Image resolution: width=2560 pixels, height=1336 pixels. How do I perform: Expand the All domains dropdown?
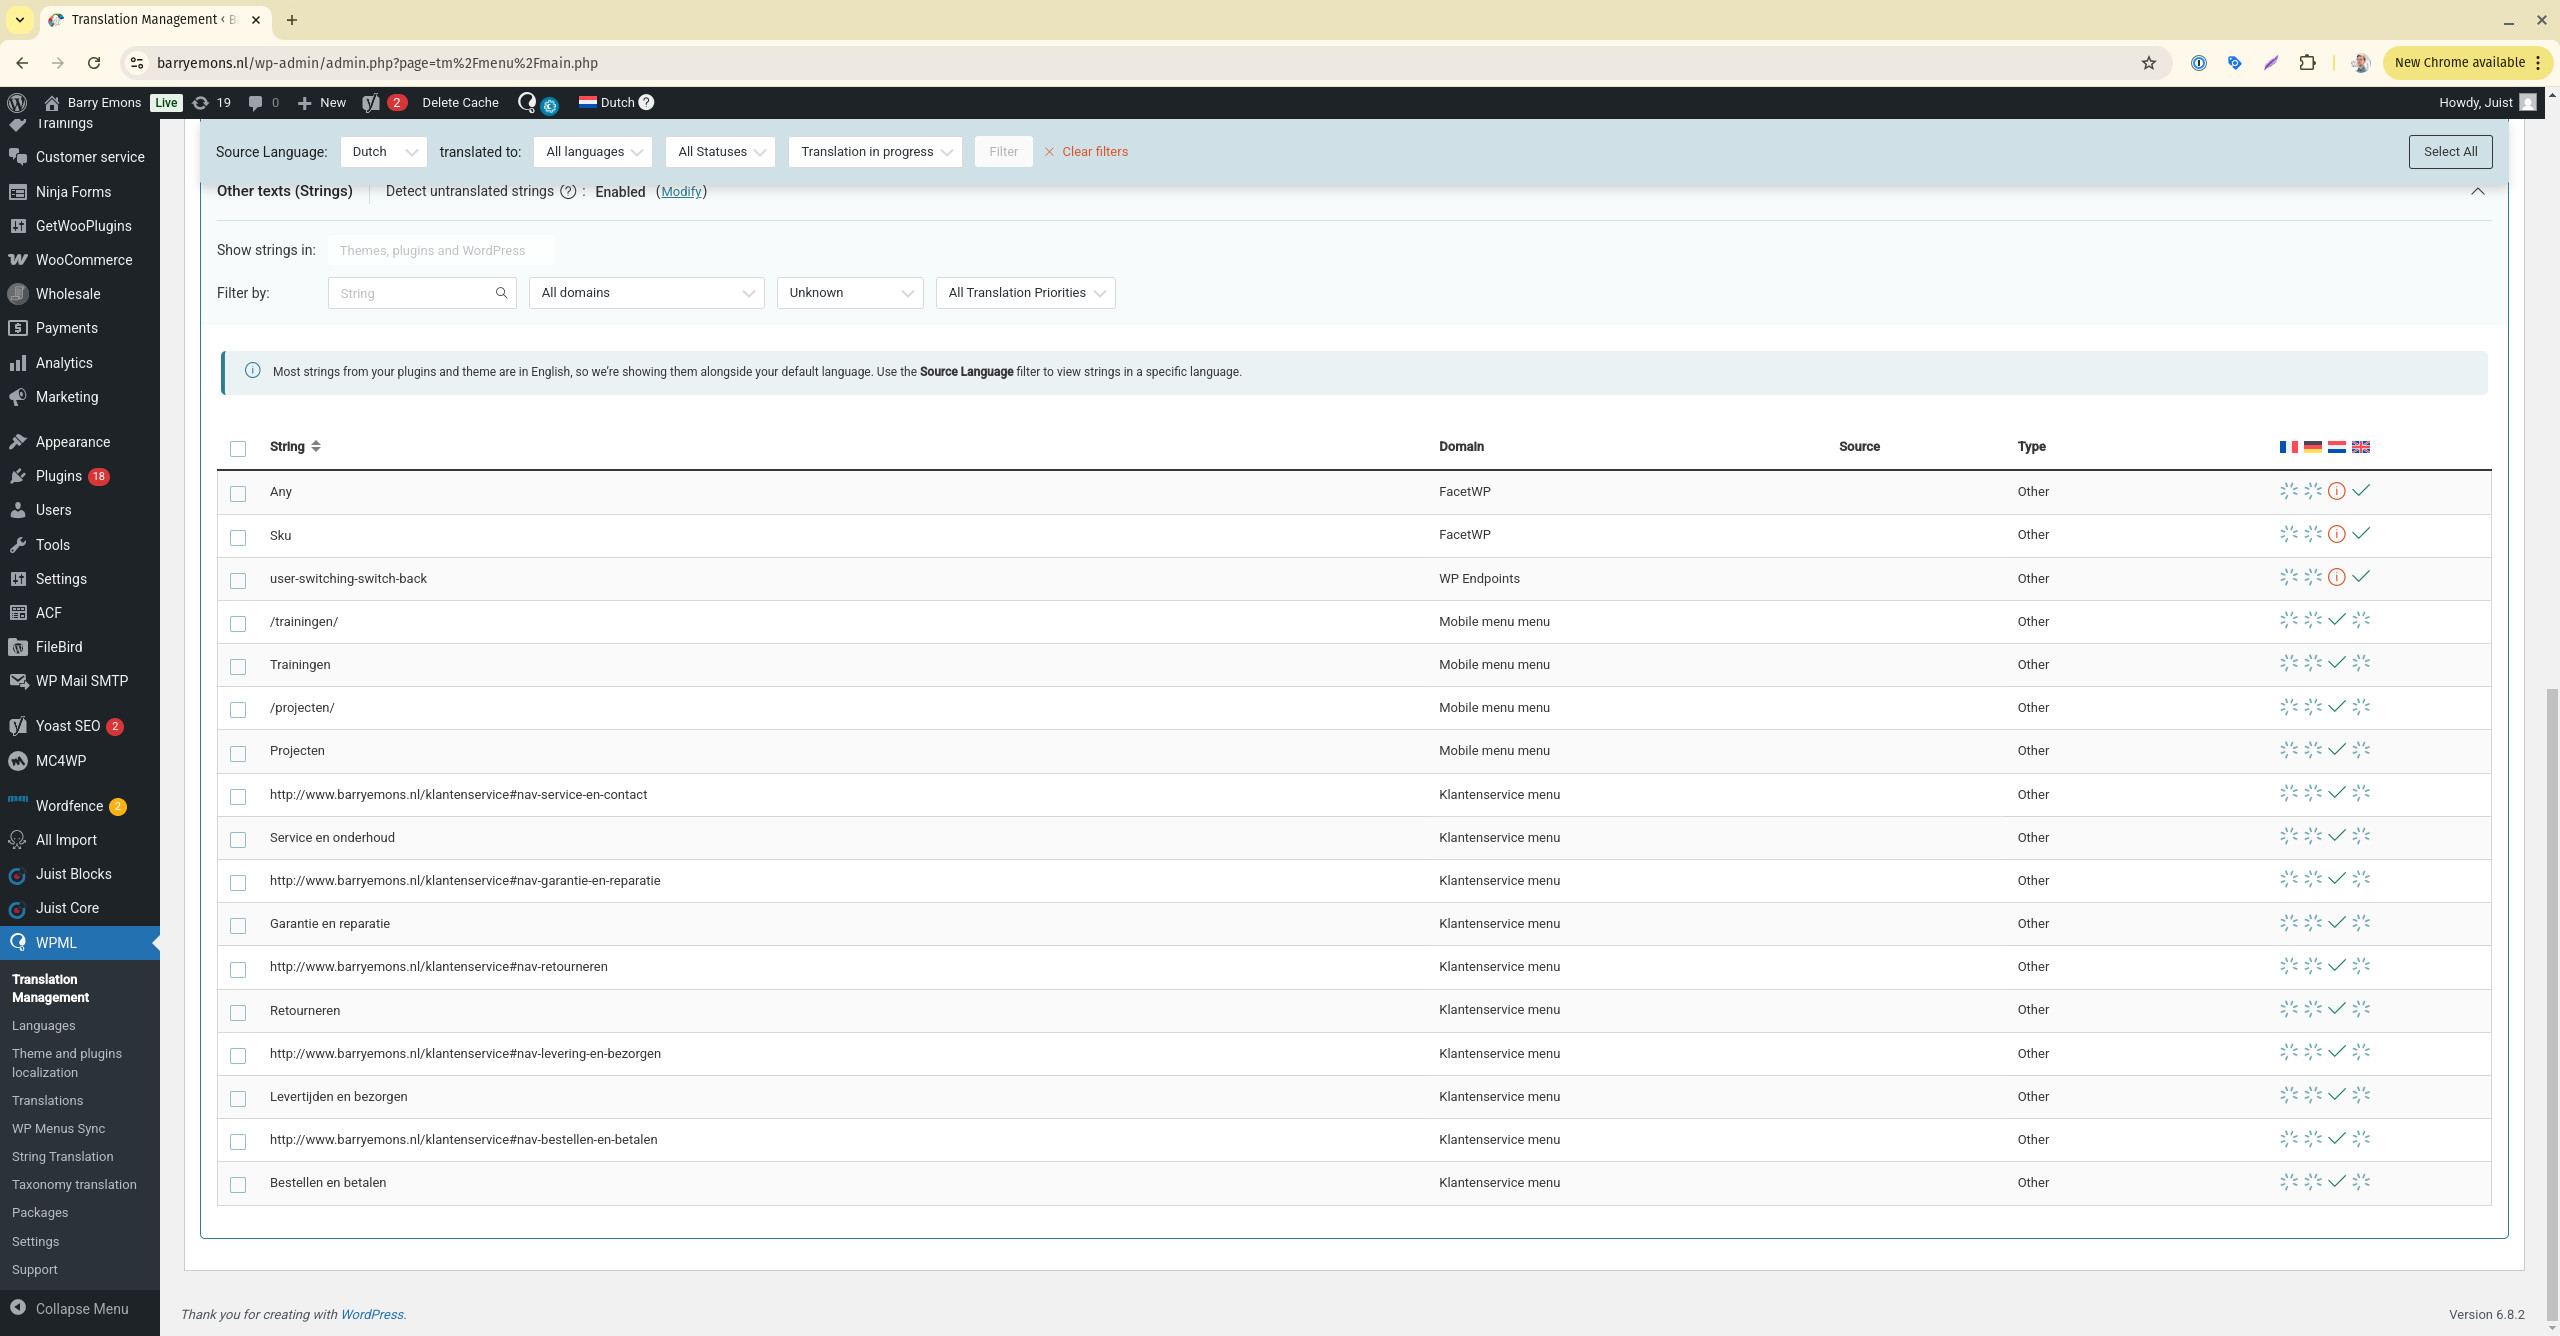(x=646, y=293)
